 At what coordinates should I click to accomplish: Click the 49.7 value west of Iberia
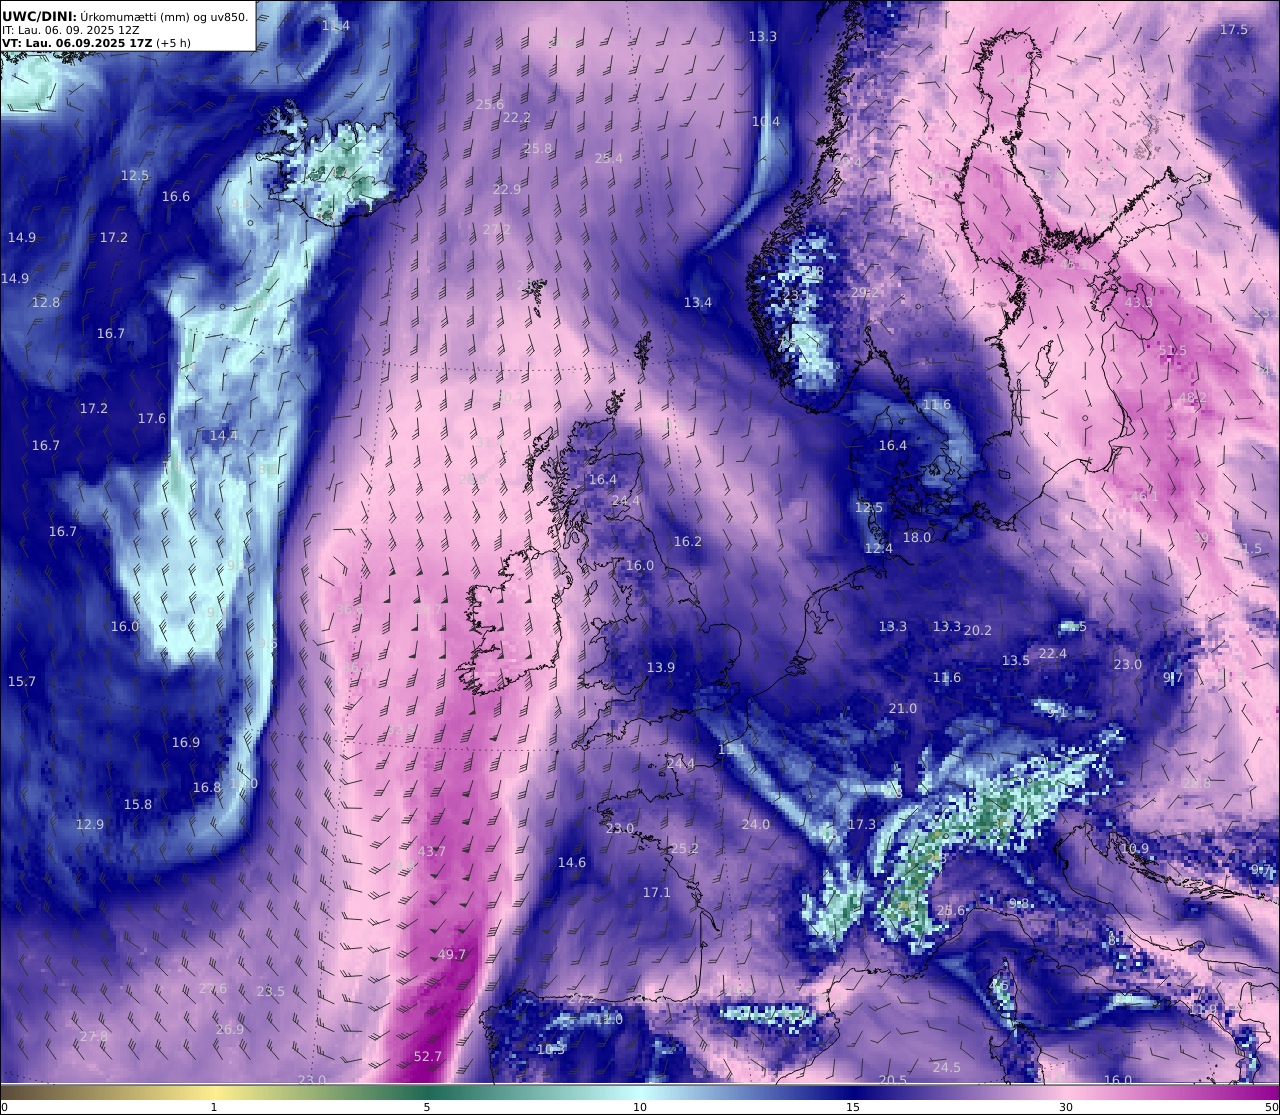coord(452,954)
